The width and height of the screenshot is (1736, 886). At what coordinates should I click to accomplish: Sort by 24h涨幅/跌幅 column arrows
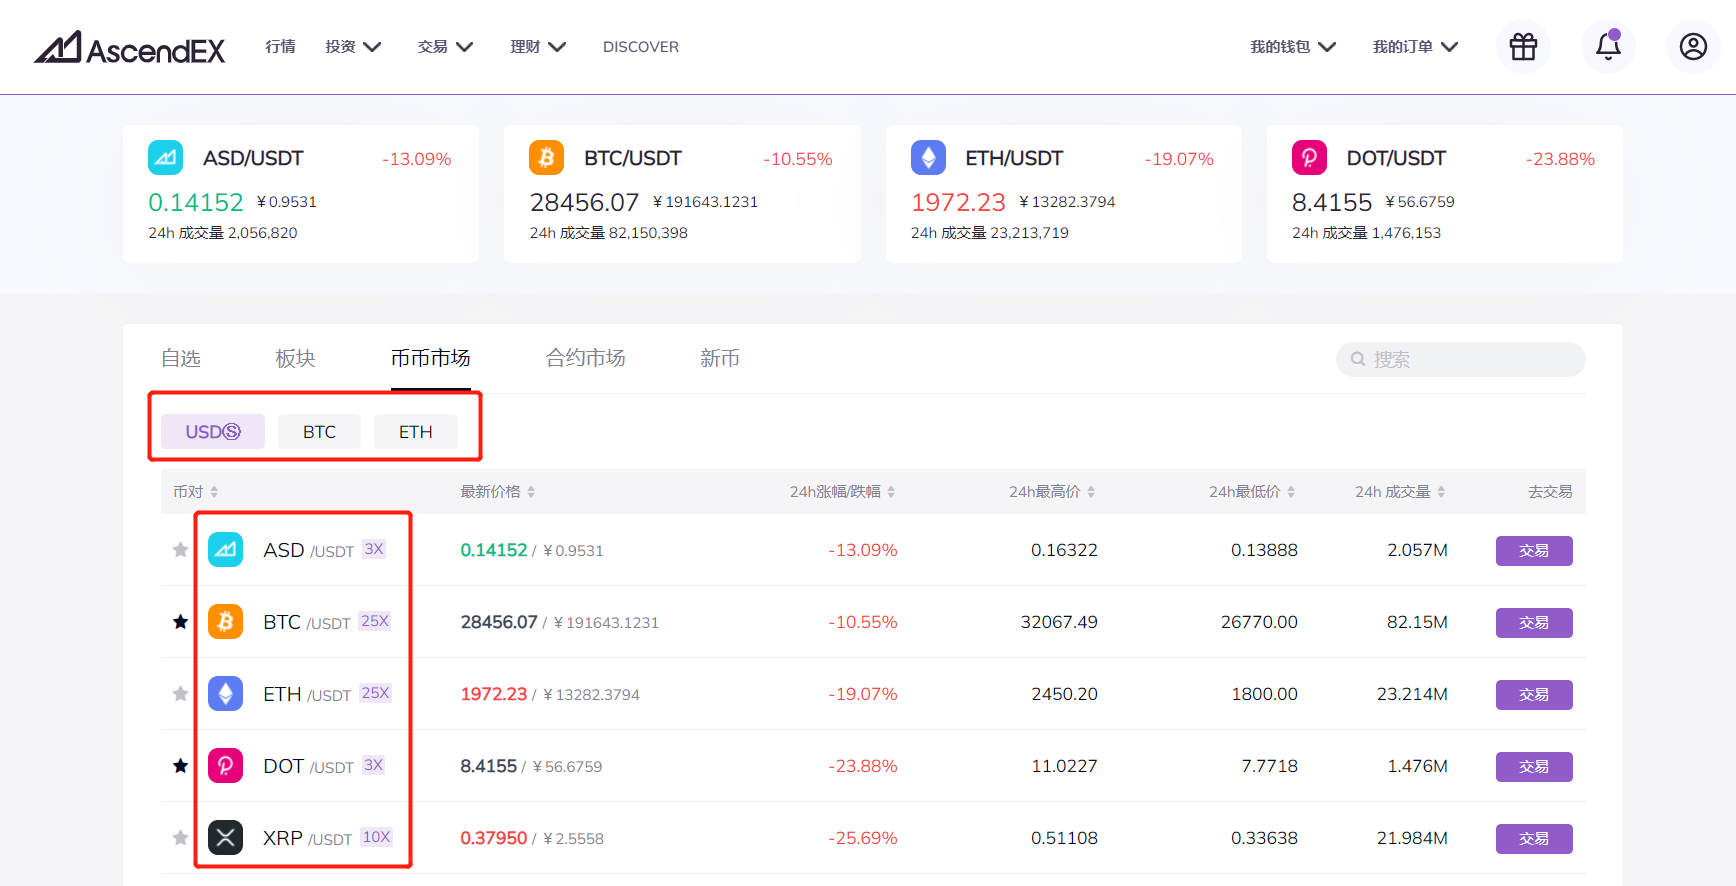[x=891, y=492]
